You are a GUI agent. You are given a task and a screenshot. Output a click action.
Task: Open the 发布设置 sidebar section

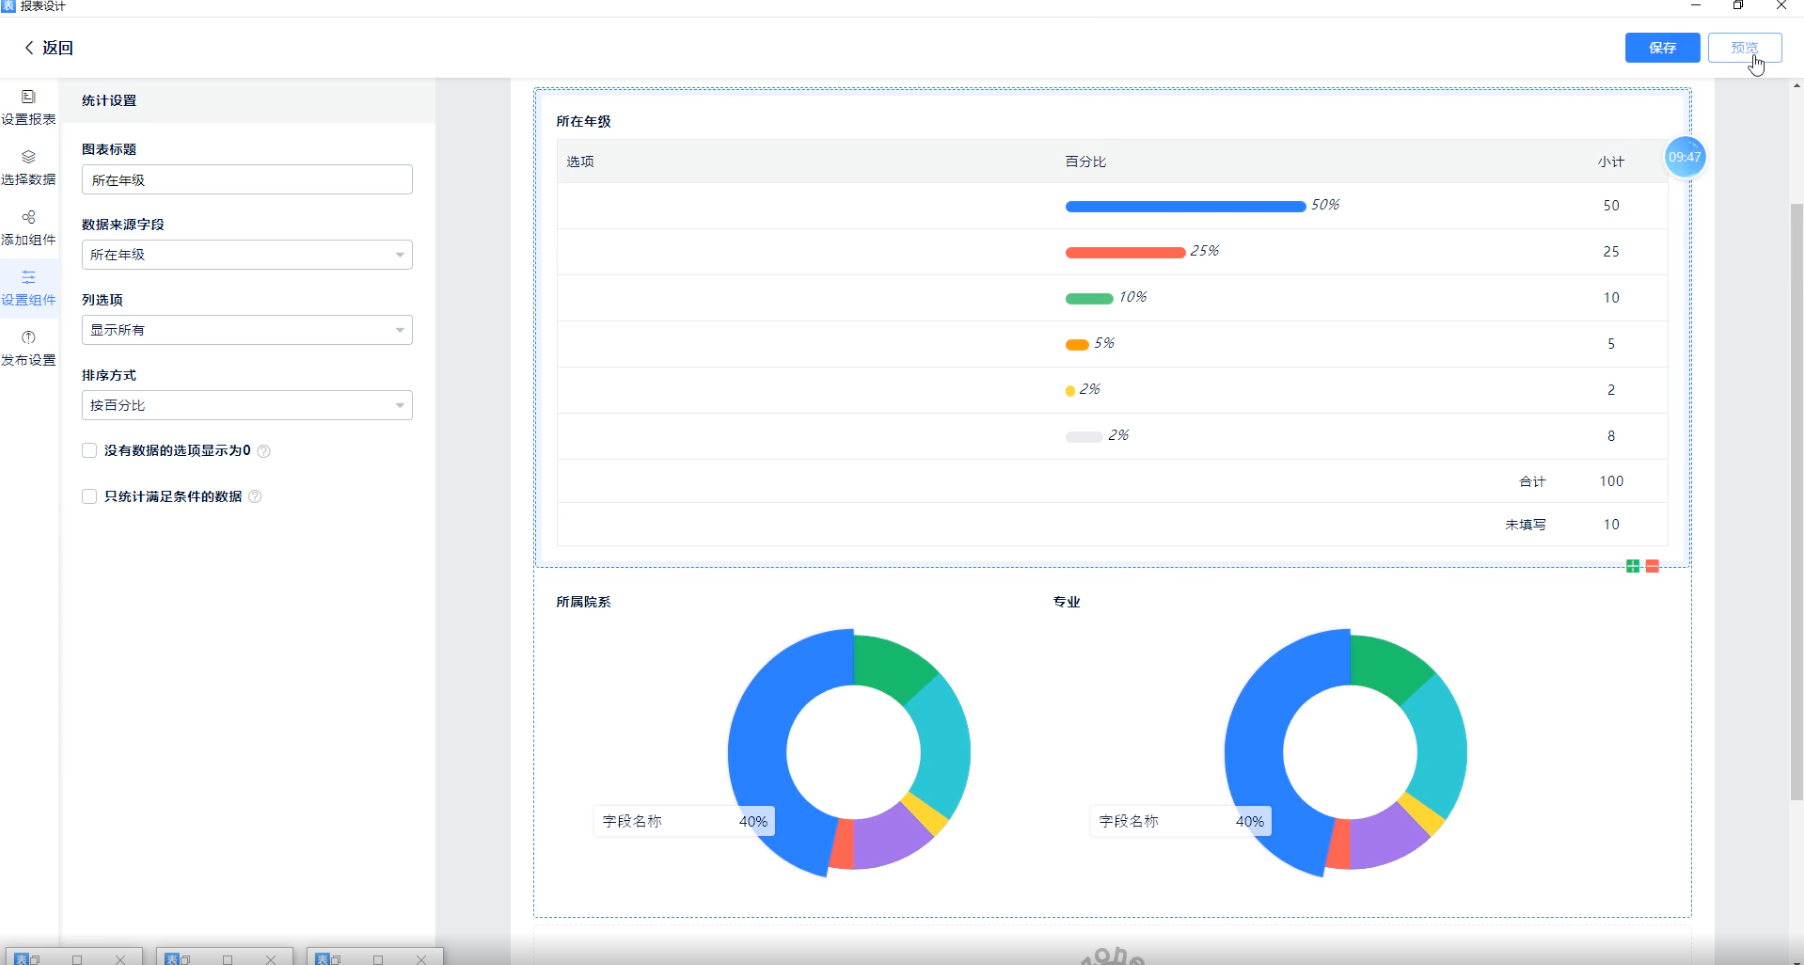(28, 348)
